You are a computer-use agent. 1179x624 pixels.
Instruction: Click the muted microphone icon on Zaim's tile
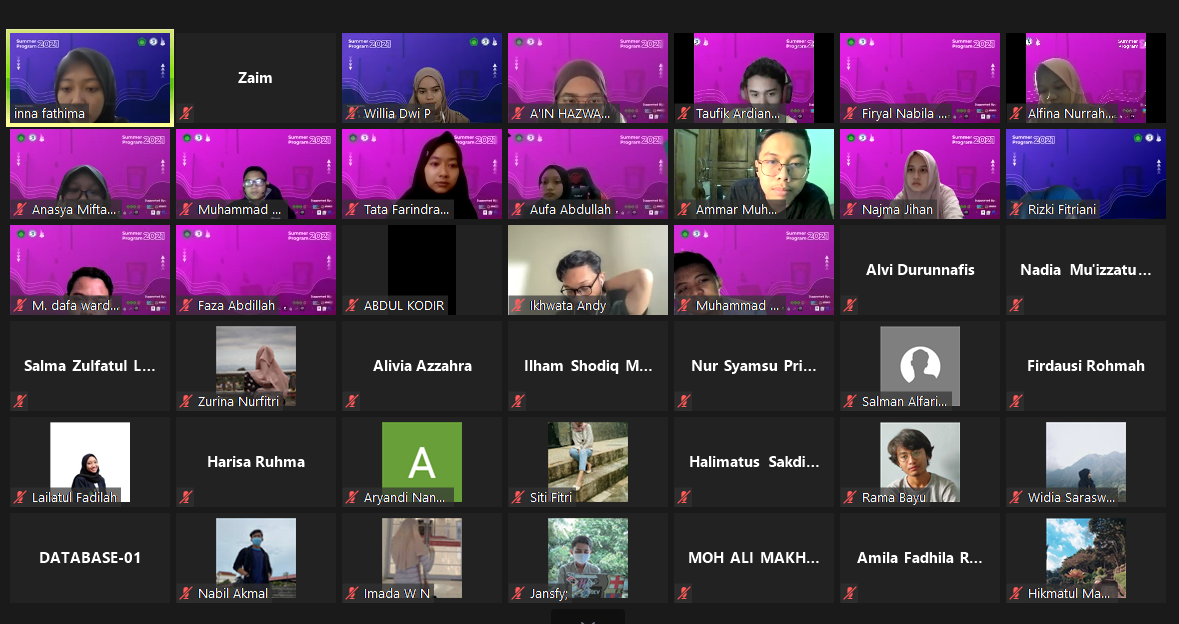click(187, 114)
